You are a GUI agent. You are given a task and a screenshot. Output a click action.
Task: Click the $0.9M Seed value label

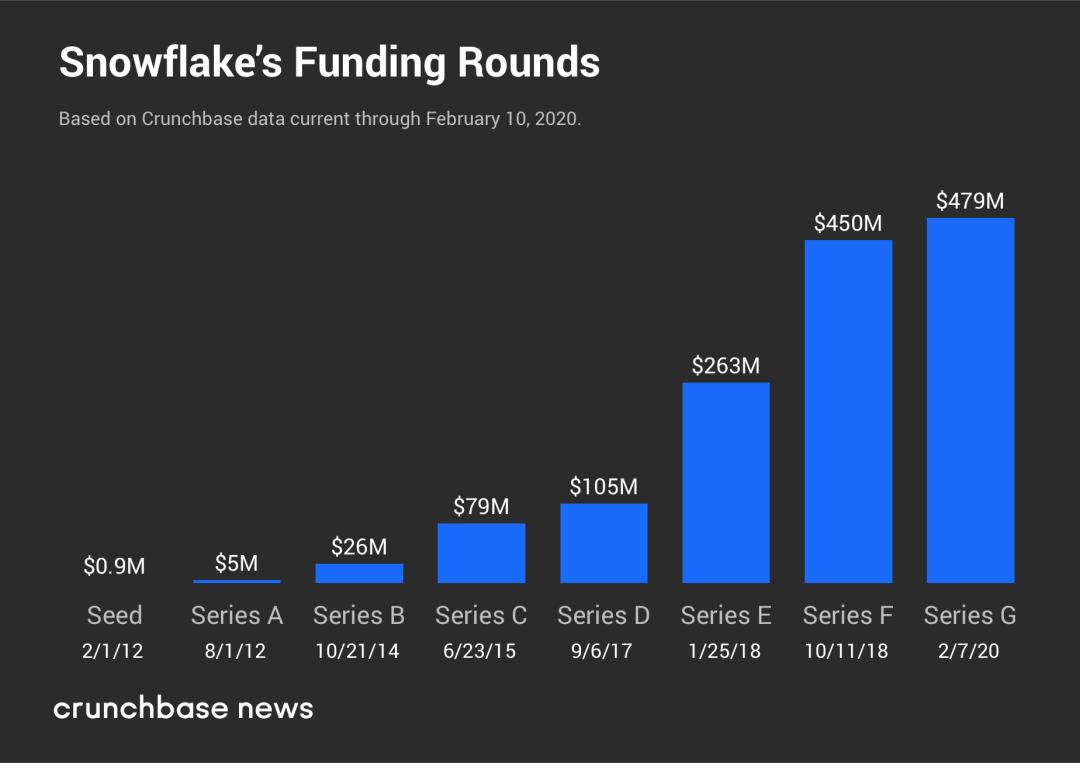pyautogui.click(x=114, y=566)
